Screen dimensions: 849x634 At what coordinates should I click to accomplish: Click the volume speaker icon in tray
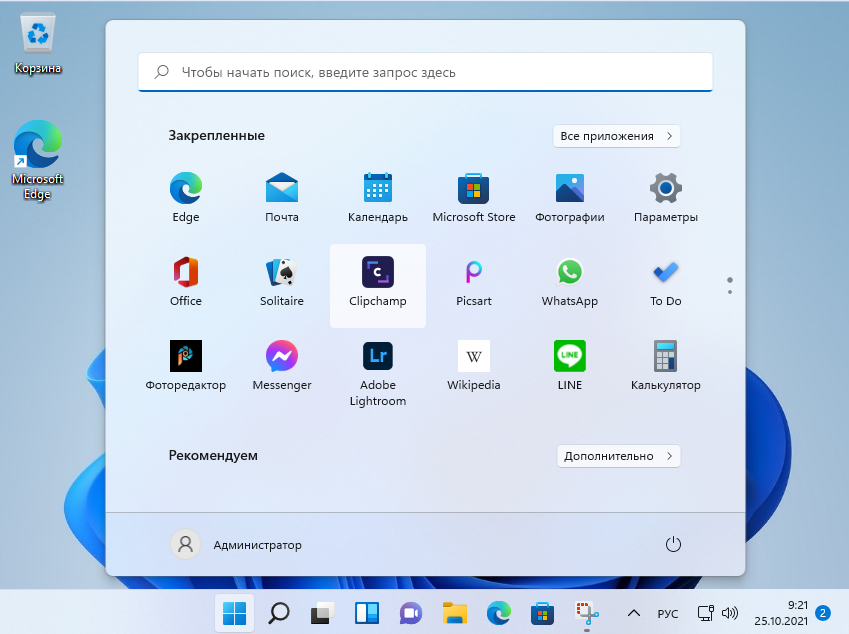click(x=730, y=613)
